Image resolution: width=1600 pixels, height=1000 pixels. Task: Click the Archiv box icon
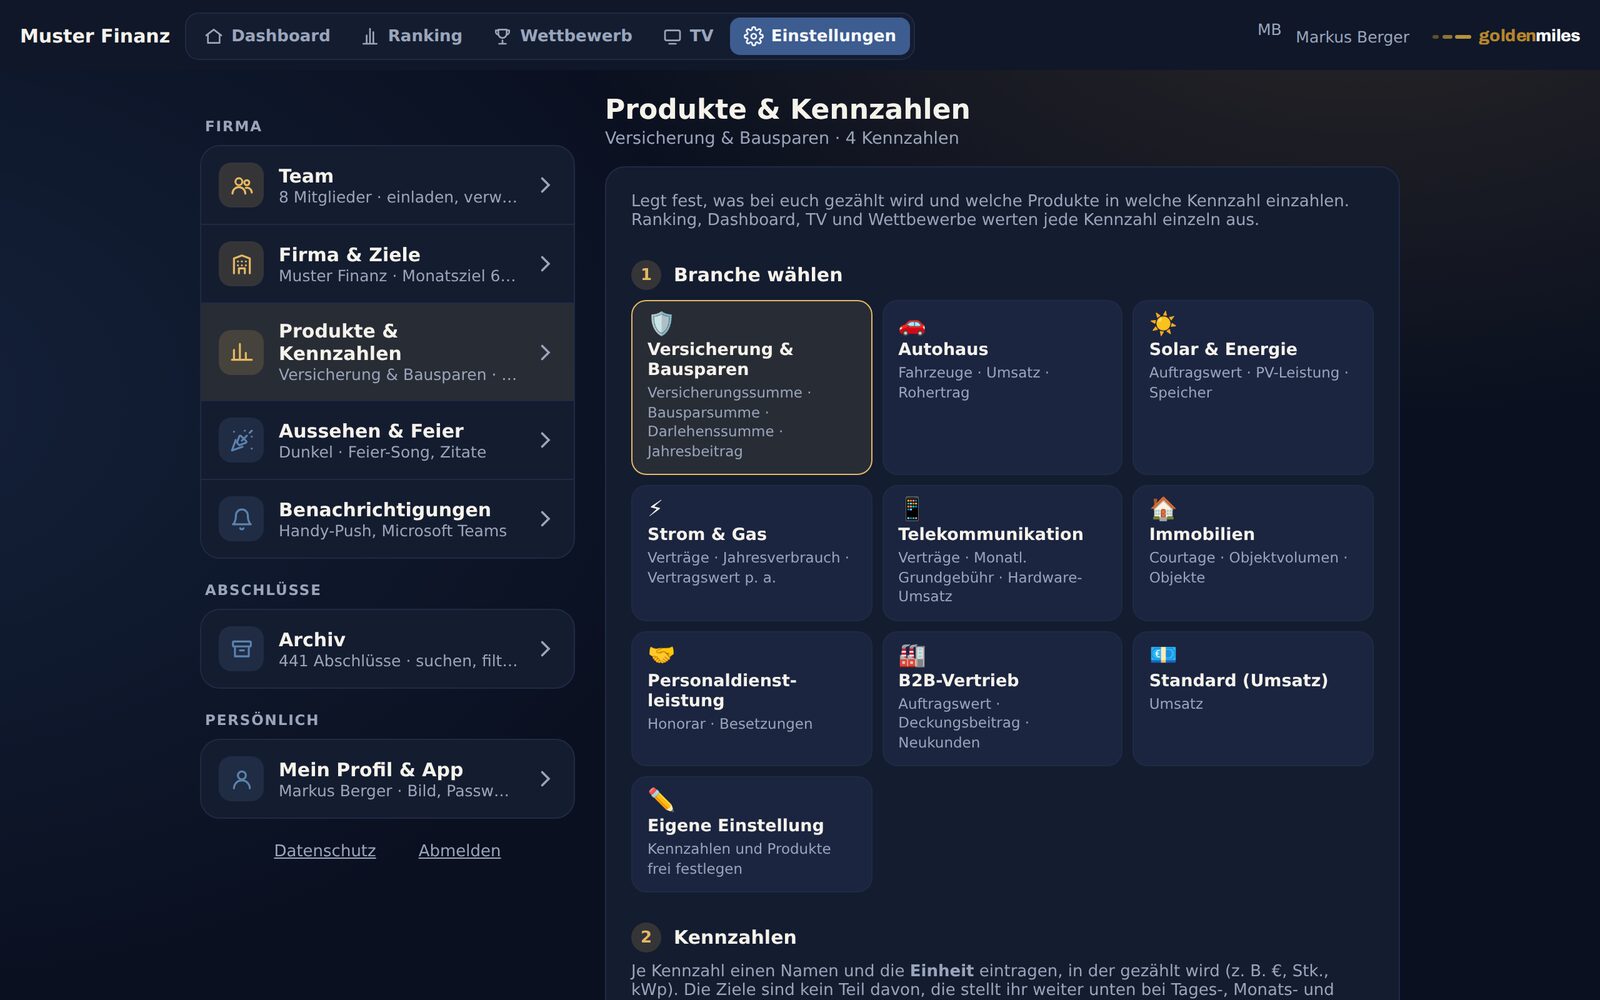click(x=241, y=649)
